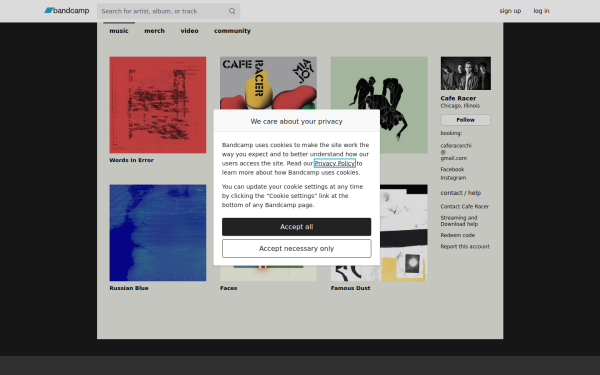Screen dimensions: 600x375
Task: Open the Instagram link
Action: coord(453,178)
